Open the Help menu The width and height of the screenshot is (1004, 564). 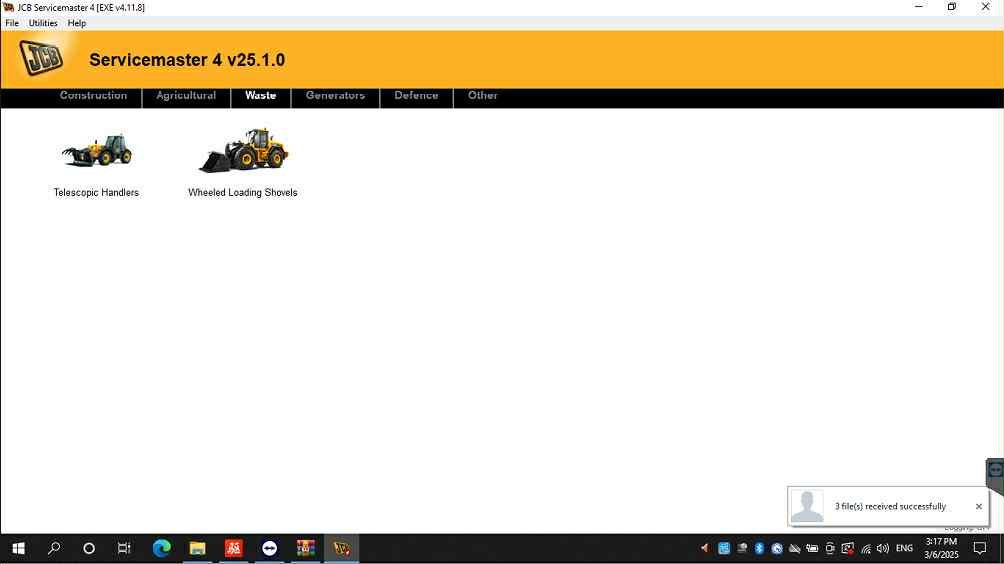77,23
